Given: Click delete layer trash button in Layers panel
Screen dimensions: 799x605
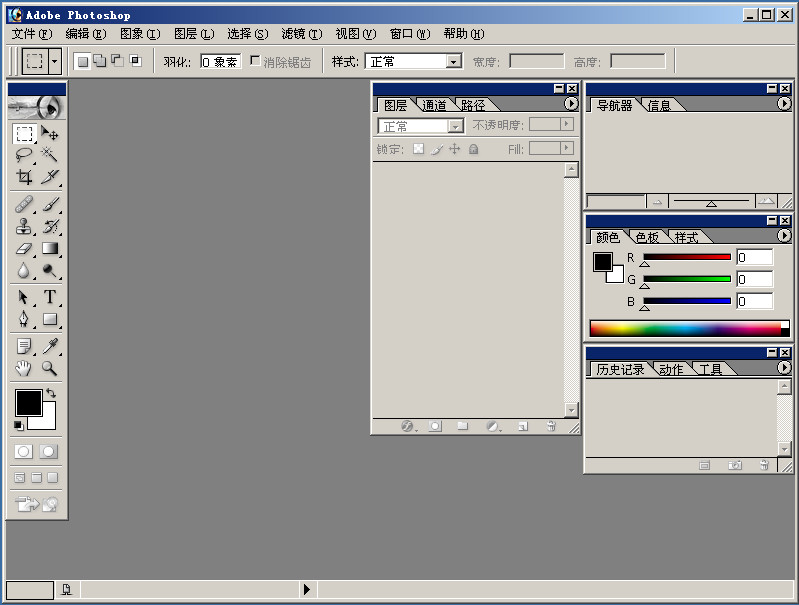Looking at the screenshot, I should [551, 426].
